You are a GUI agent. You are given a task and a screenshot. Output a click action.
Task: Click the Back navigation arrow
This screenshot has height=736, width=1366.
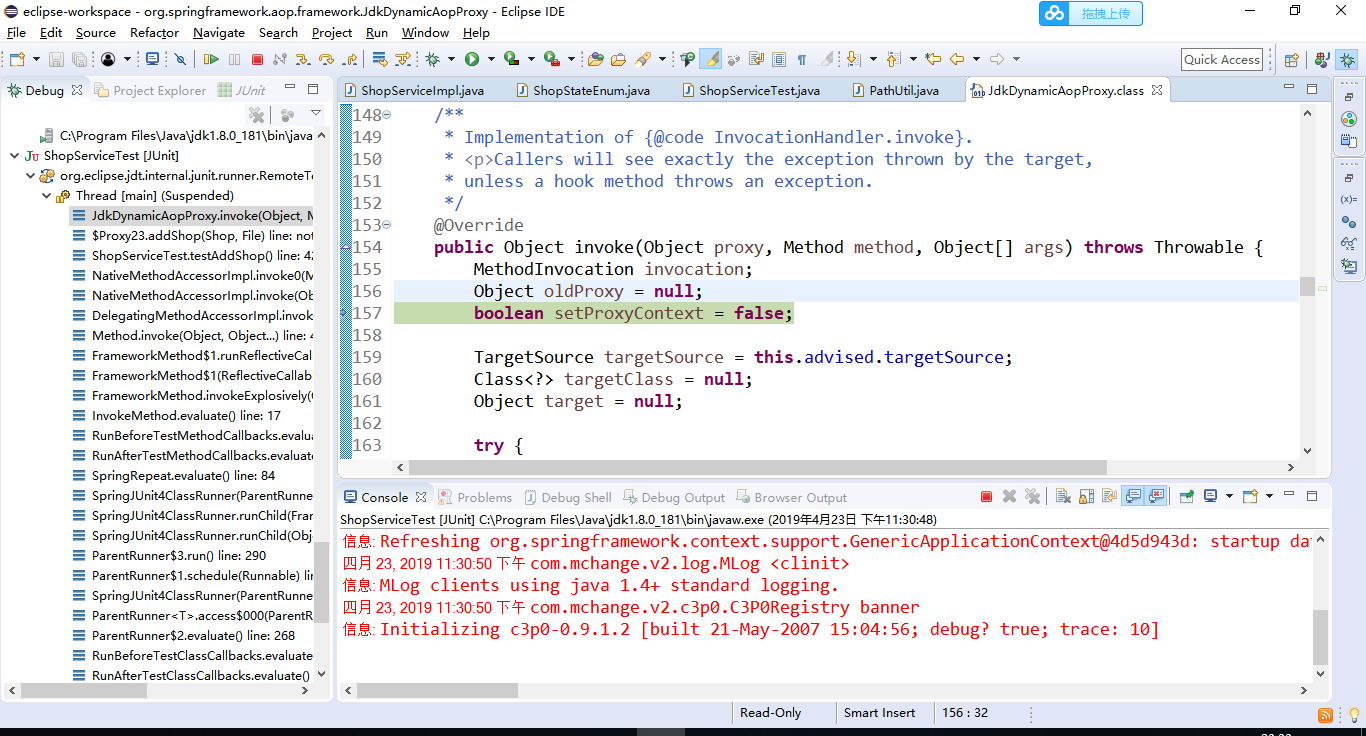(x=957, y=59)
